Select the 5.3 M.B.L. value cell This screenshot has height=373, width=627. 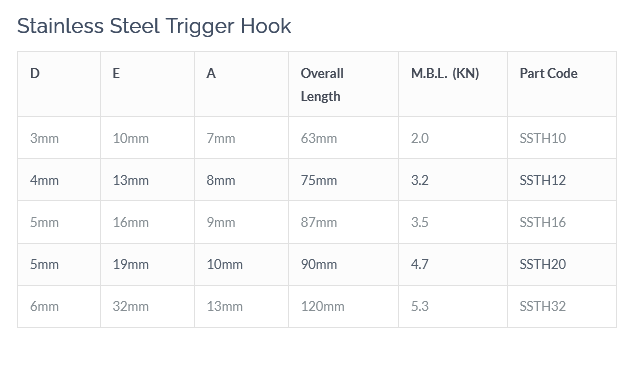click(x=453, y=307)
